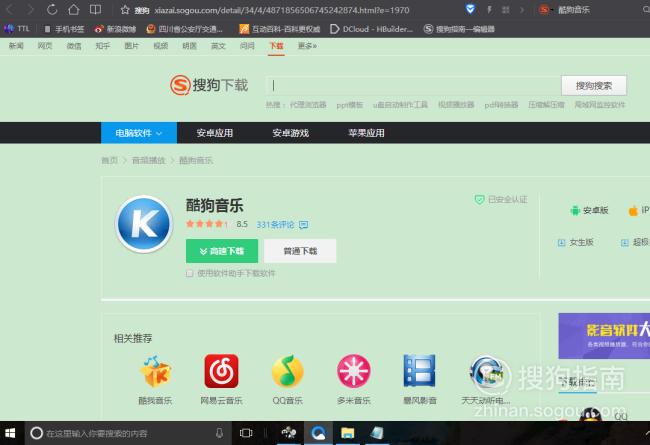Click the taskbar microphone icon

coord(219,433)
